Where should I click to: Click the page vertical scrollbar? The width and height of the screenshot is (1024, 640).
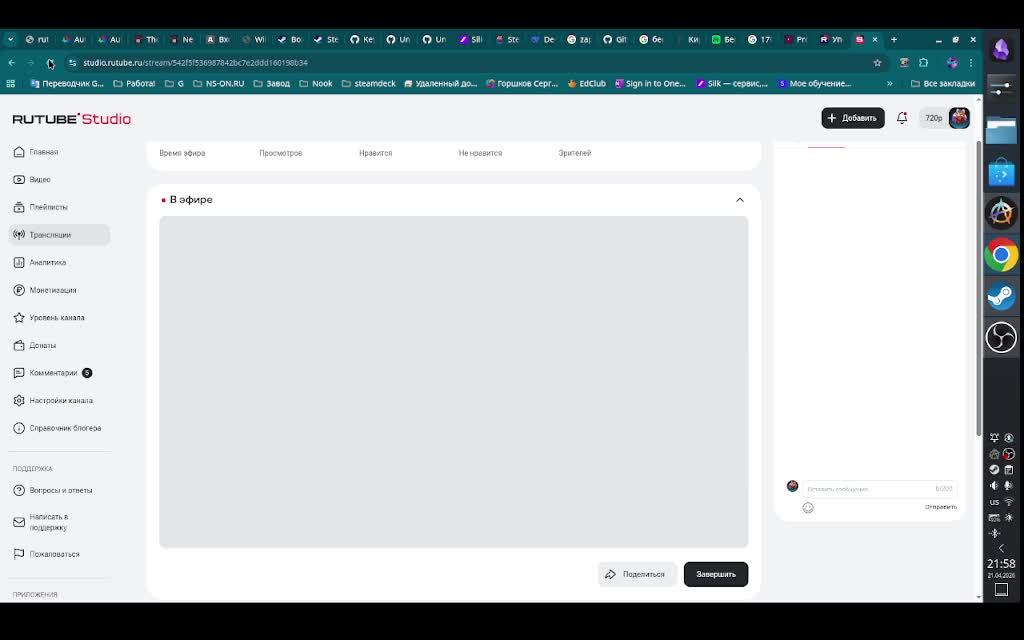click(978, 287)
